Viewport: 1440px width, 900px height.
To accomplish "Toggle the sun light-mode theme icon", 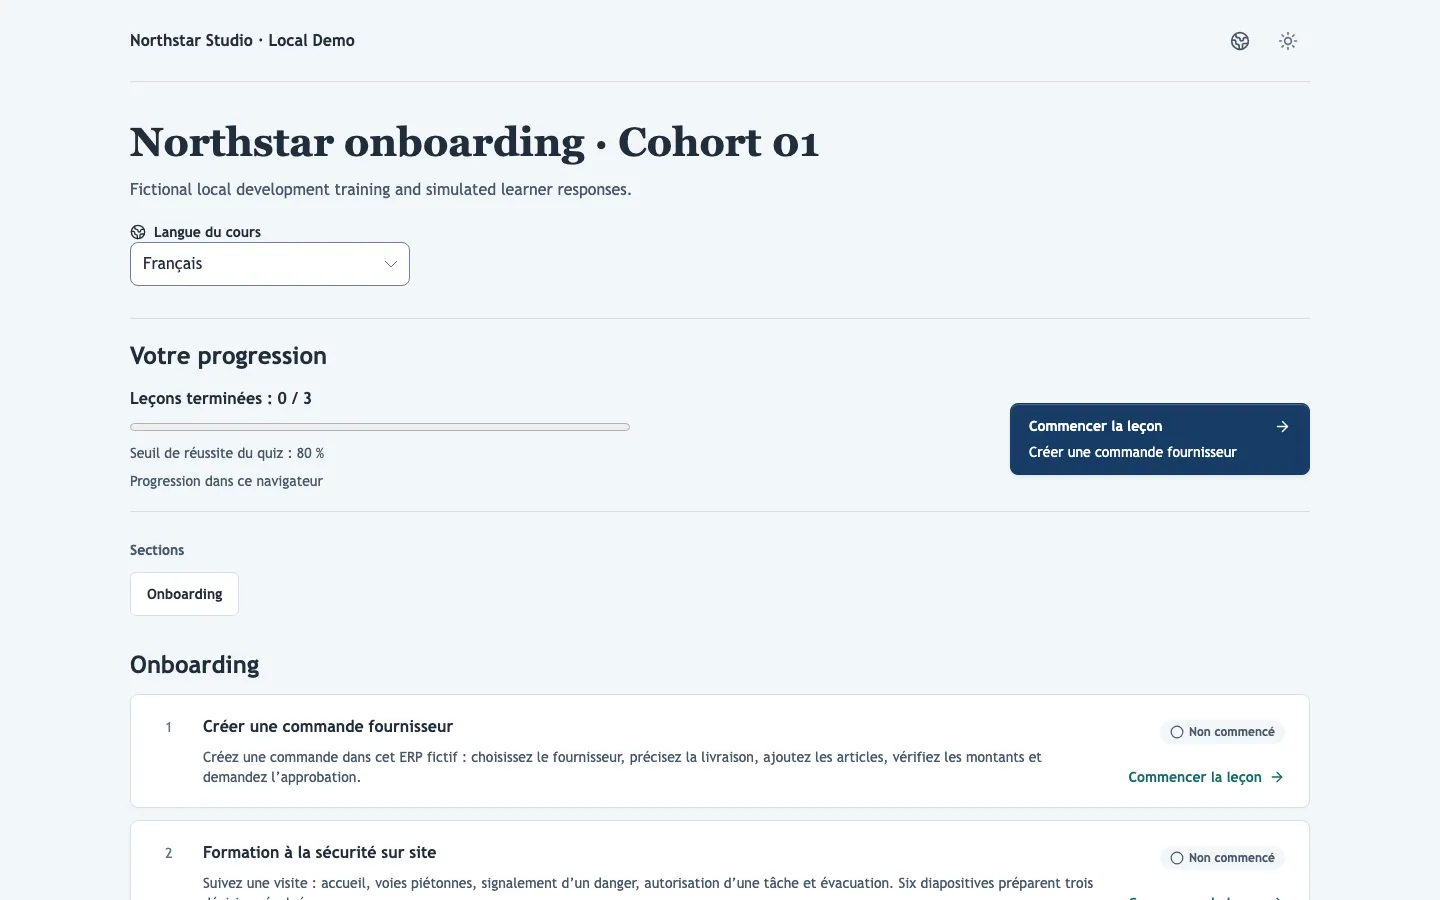I will [x=1288, y=41].
